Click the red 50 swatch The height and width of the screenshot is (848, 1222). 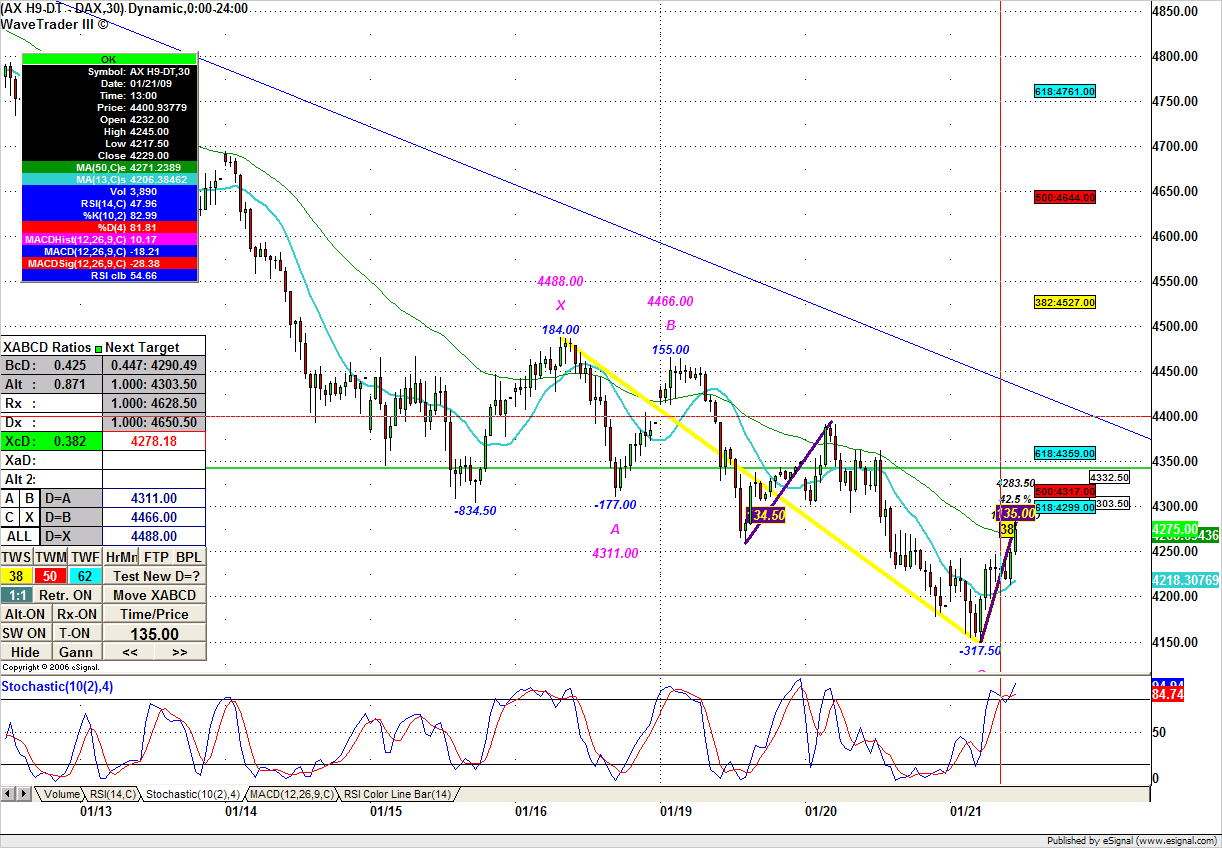click(x=50, y=576)
